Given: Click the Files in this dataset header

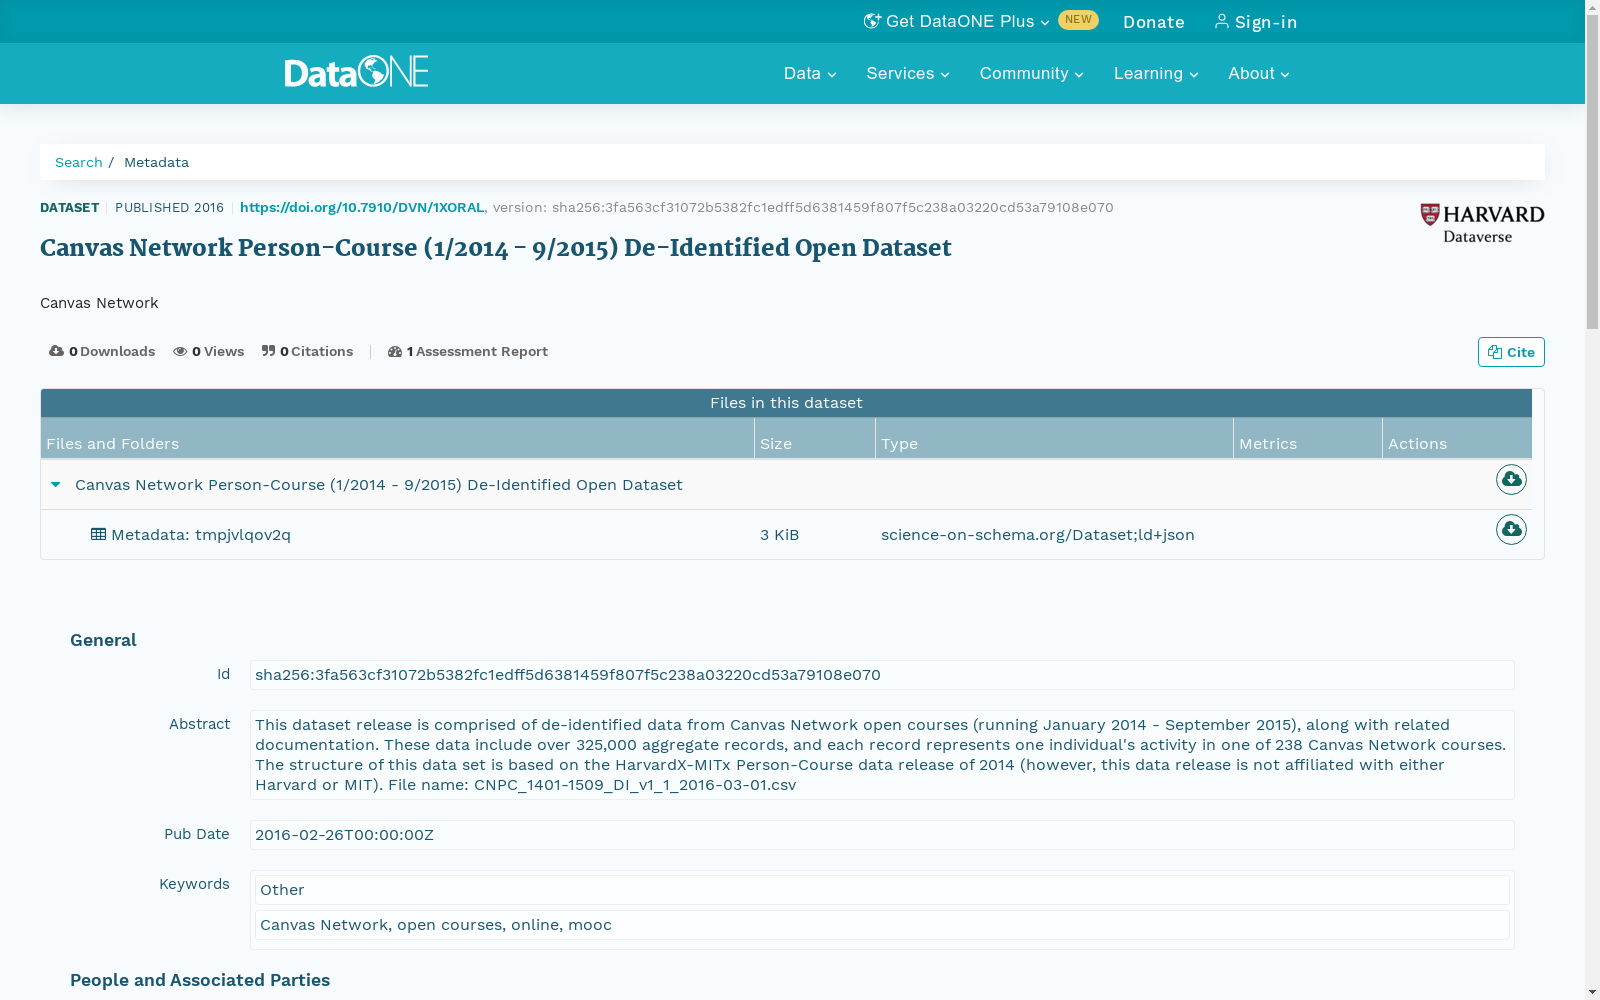Looking at the screenshot, I should [786, 403].
